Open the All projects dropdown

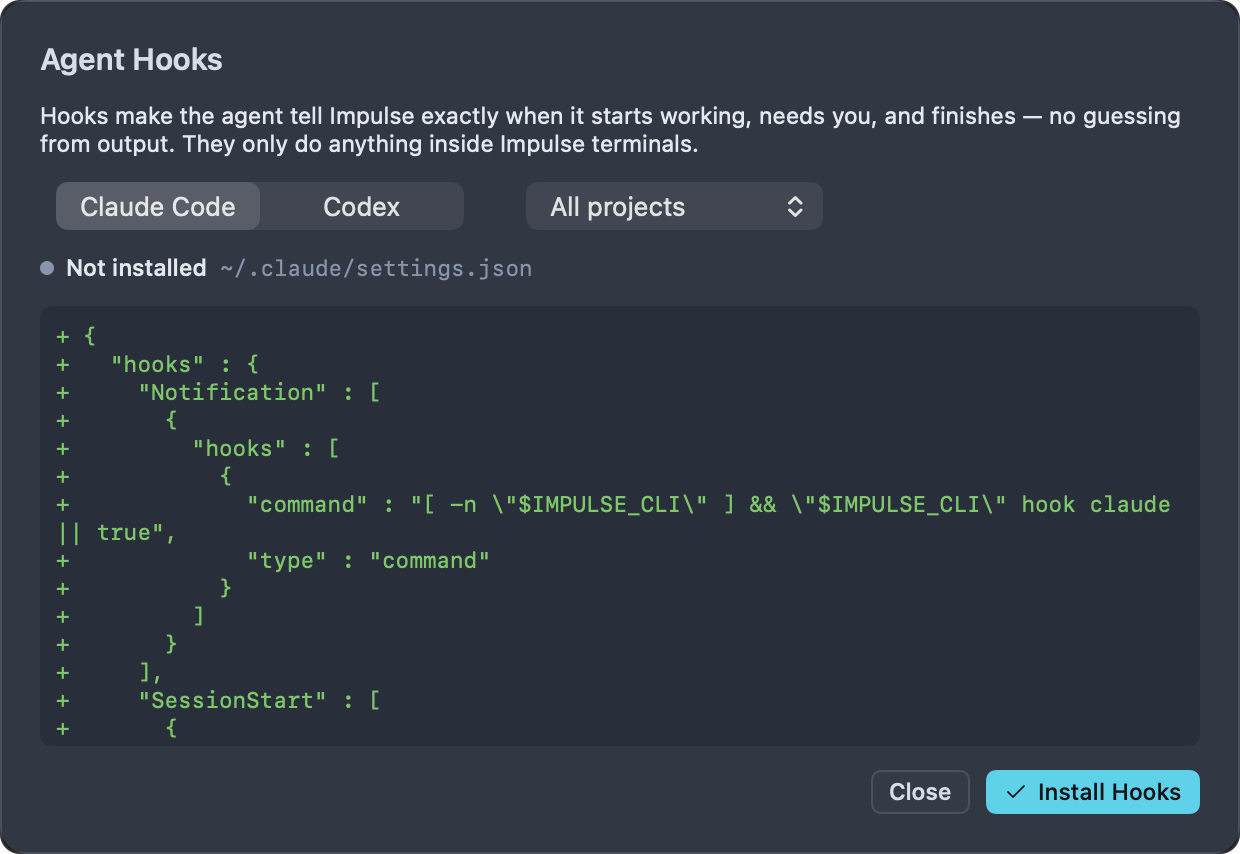[x=674, y=207]
